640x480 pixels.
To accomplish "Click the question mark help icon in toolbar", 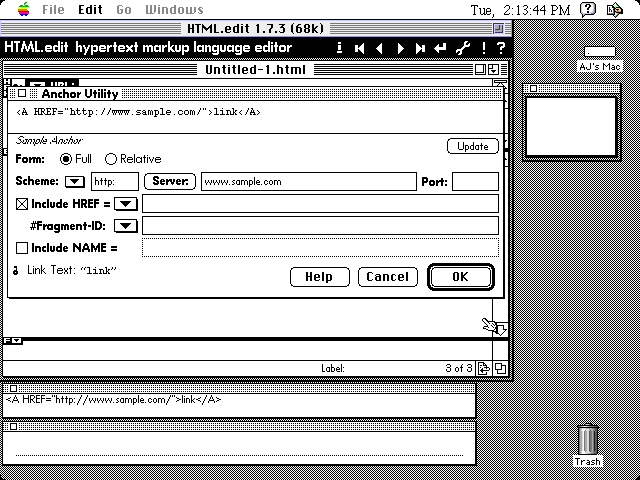I will (x=501, y=48).
